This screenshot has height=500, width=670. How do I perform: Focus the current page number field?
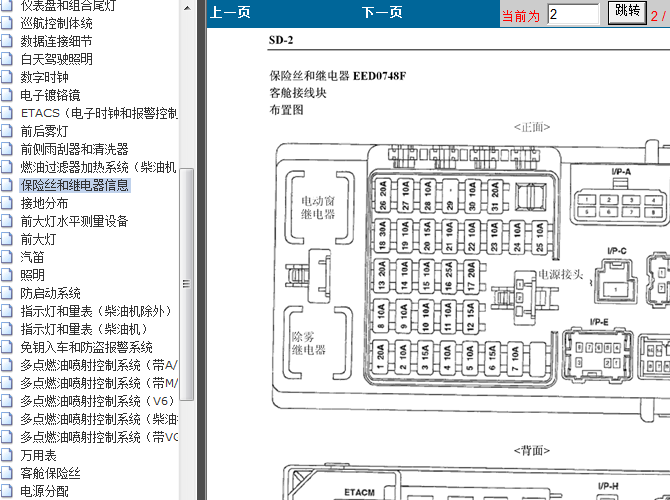tap(573, 14)
